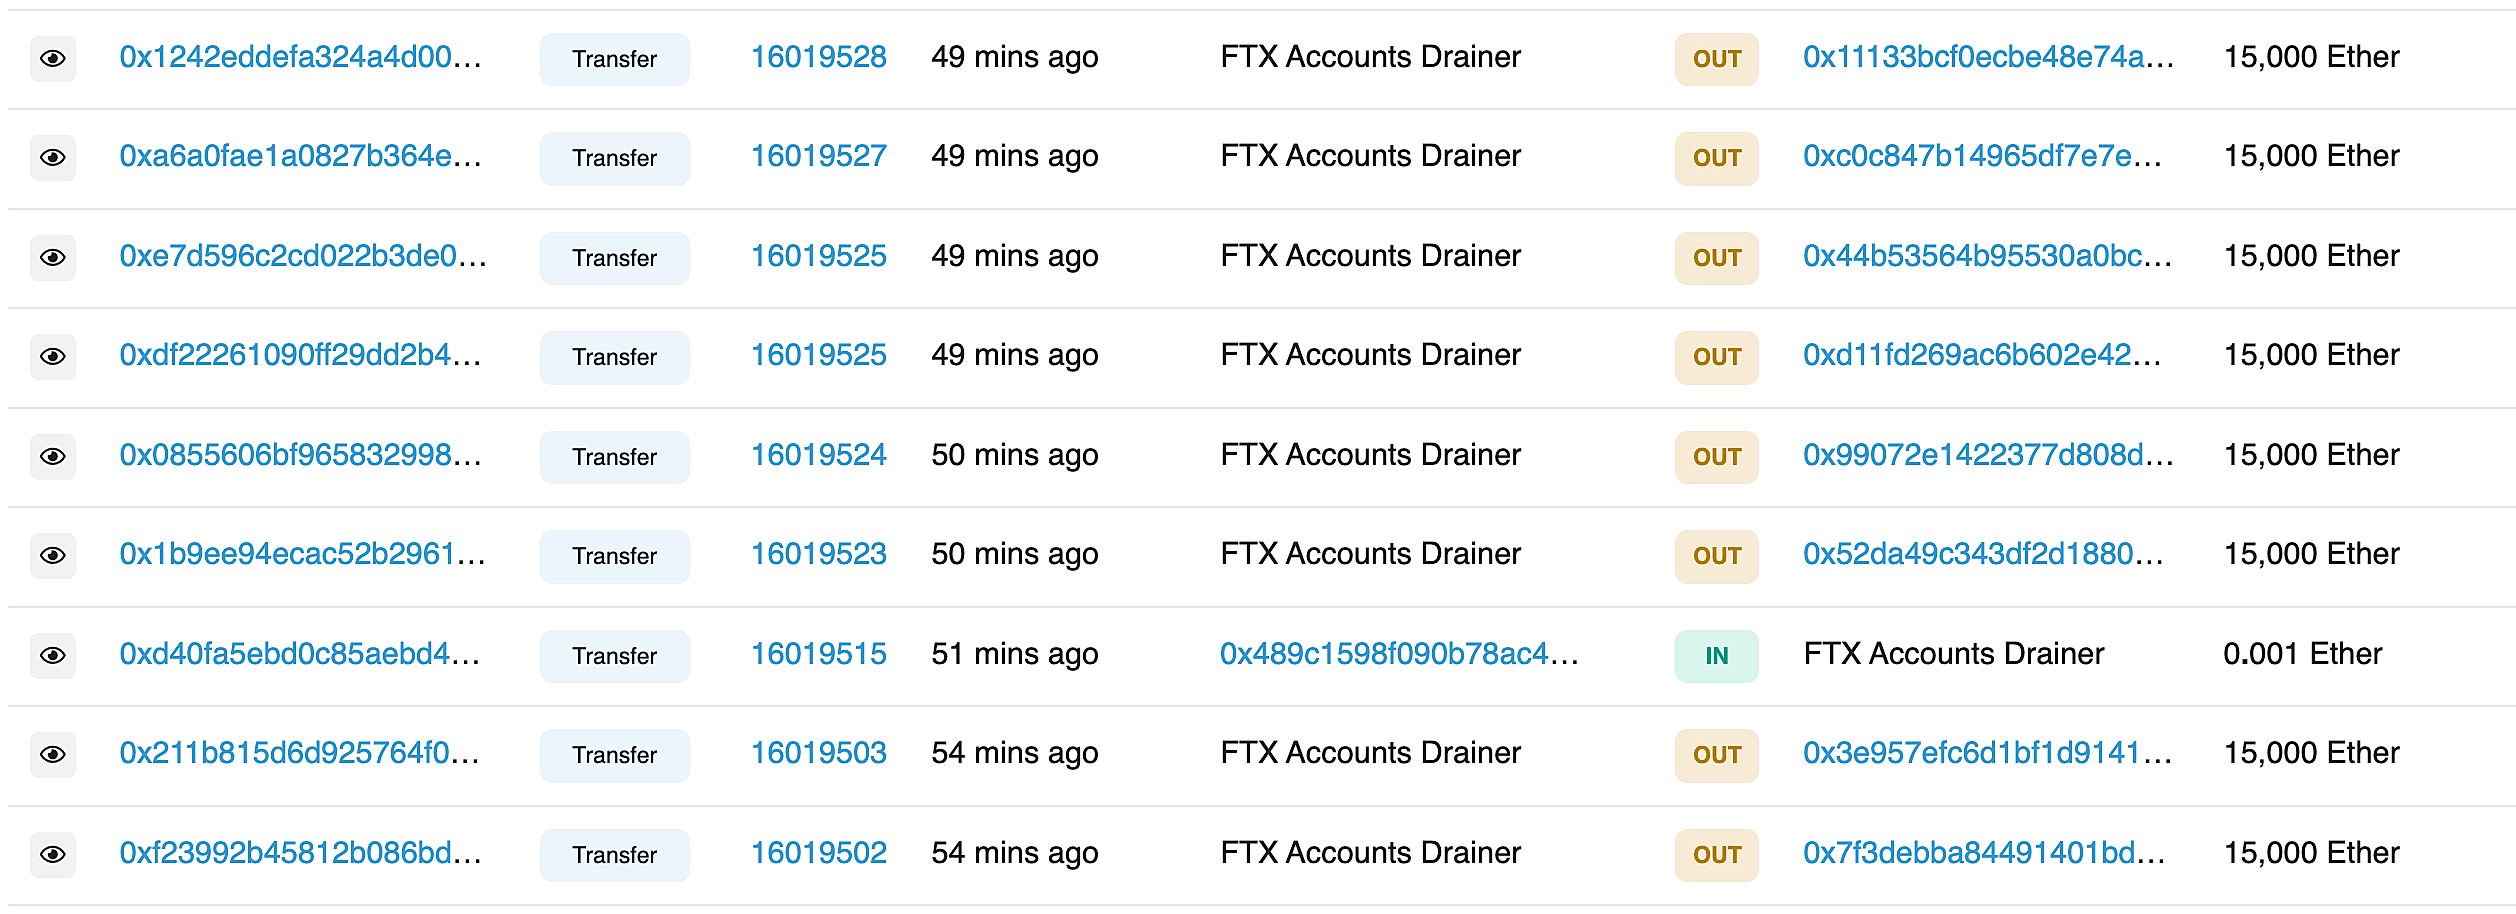
Task: Show details eye icon for 0x1b9ee94ecac52b2961
Action: pos(53,556)
